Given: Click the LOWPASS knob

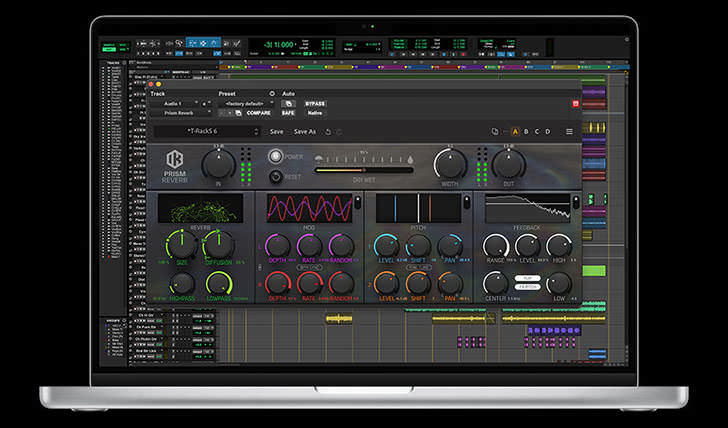Looking at the screenshot, I should (x=218, y=283).
